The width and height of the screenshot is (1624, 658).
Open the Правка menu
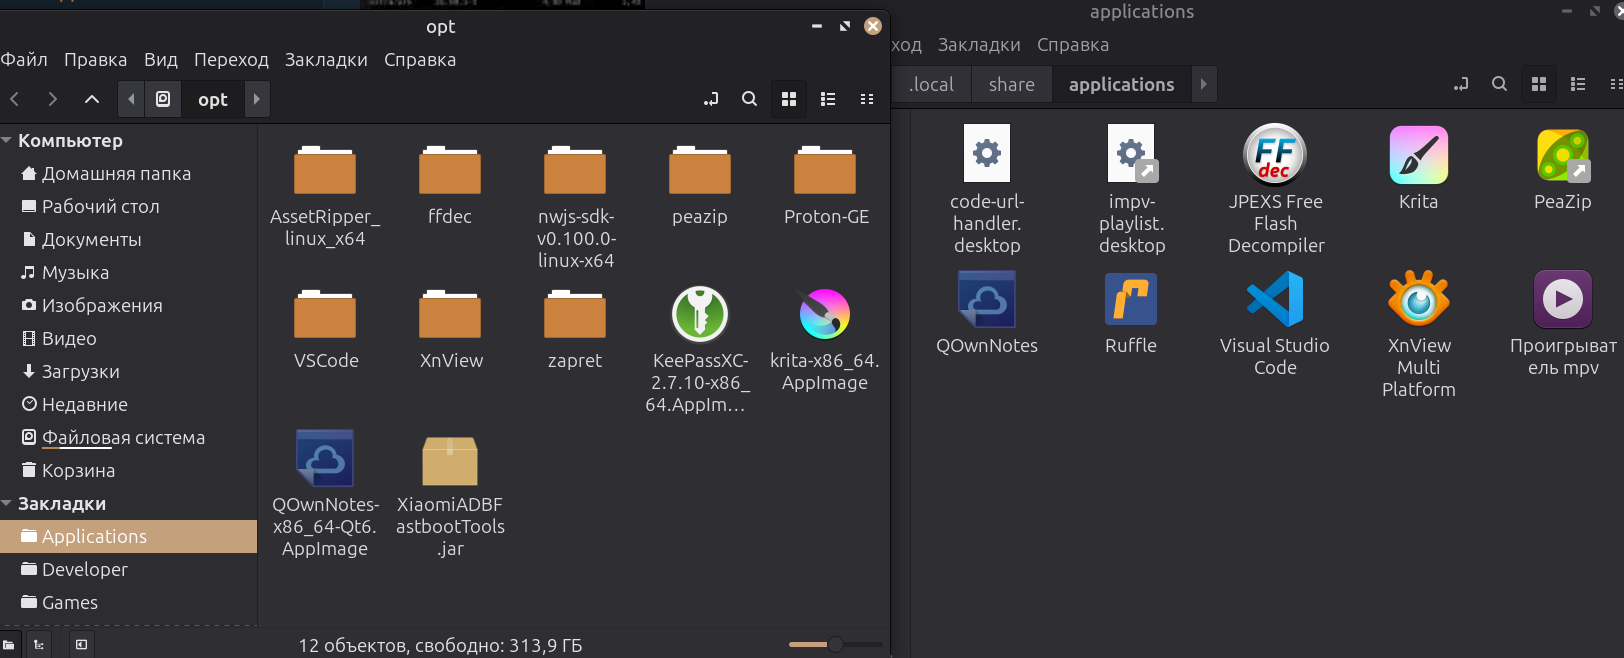[x=95, y=59]
